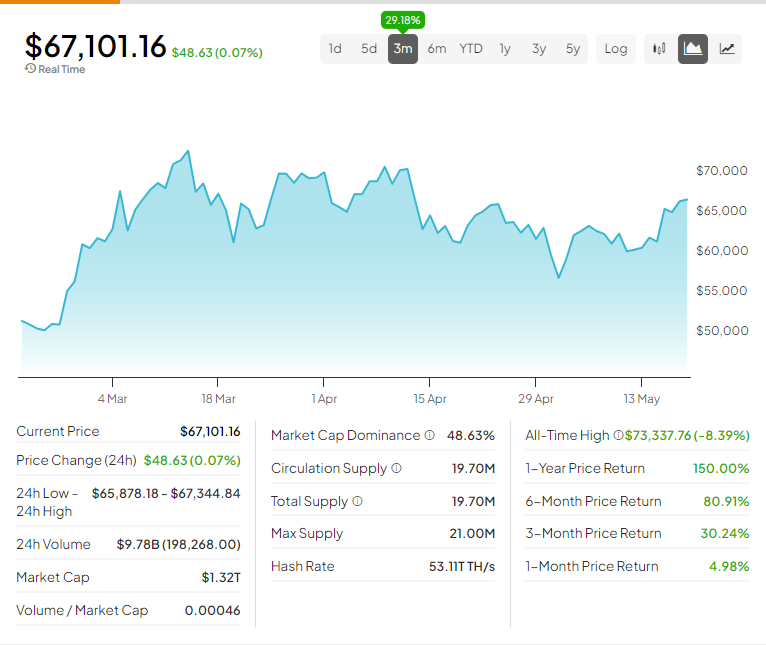
Task: Switch to line chart view icon
Action: tap(727, 49)
